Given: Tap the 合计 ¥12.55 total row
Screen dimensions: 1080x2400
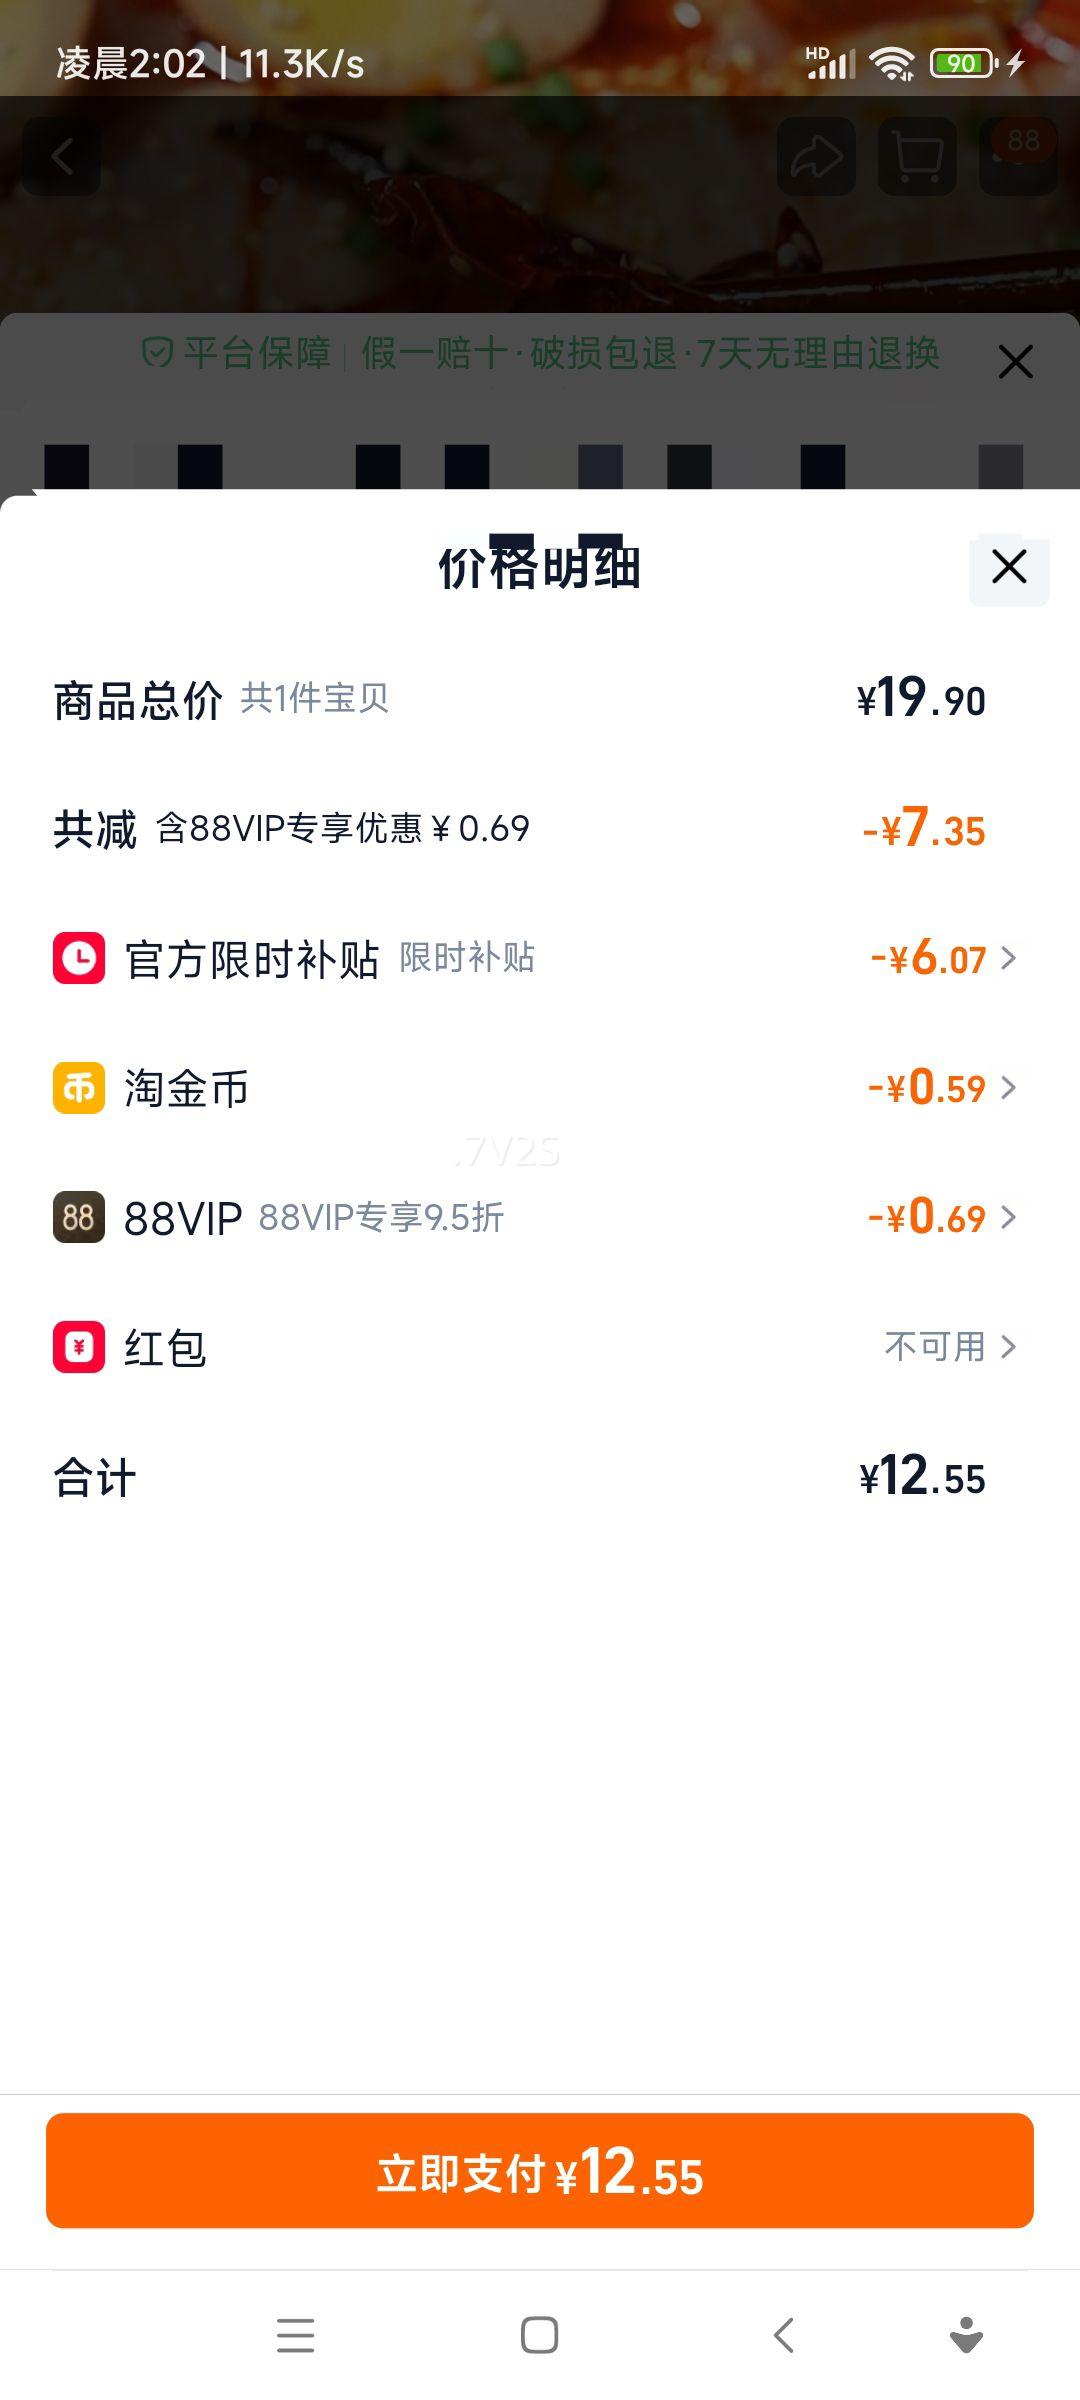Looking at the screenshot, I should click(540, 1477).
